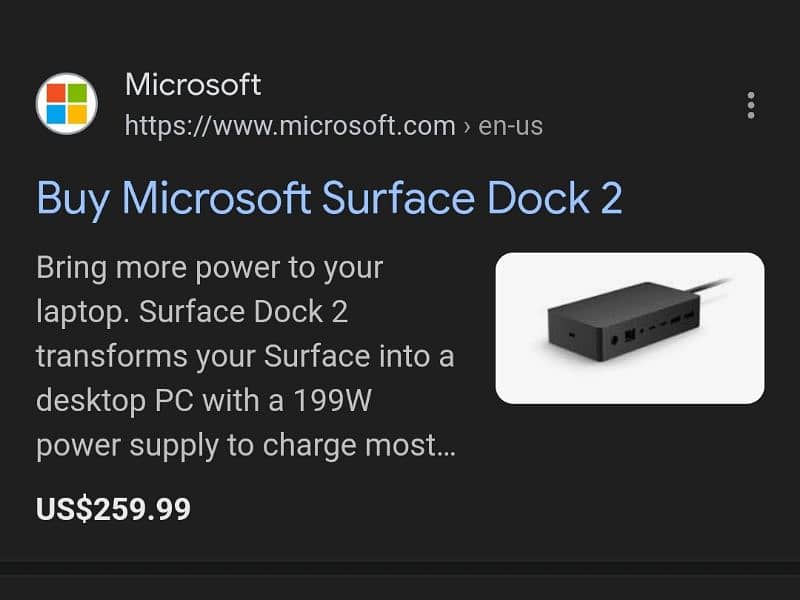Expand the truncated snippet ellipsis after 'most'
Viewport: 800px width, 600px height.
pyautogui.click(x=446, y=445)
